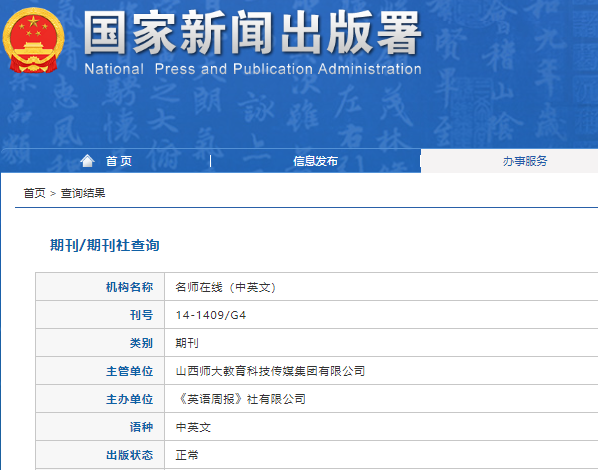
Task: Select the 14-1409/G4 serial number cell
Action: [x=381, y=315]
